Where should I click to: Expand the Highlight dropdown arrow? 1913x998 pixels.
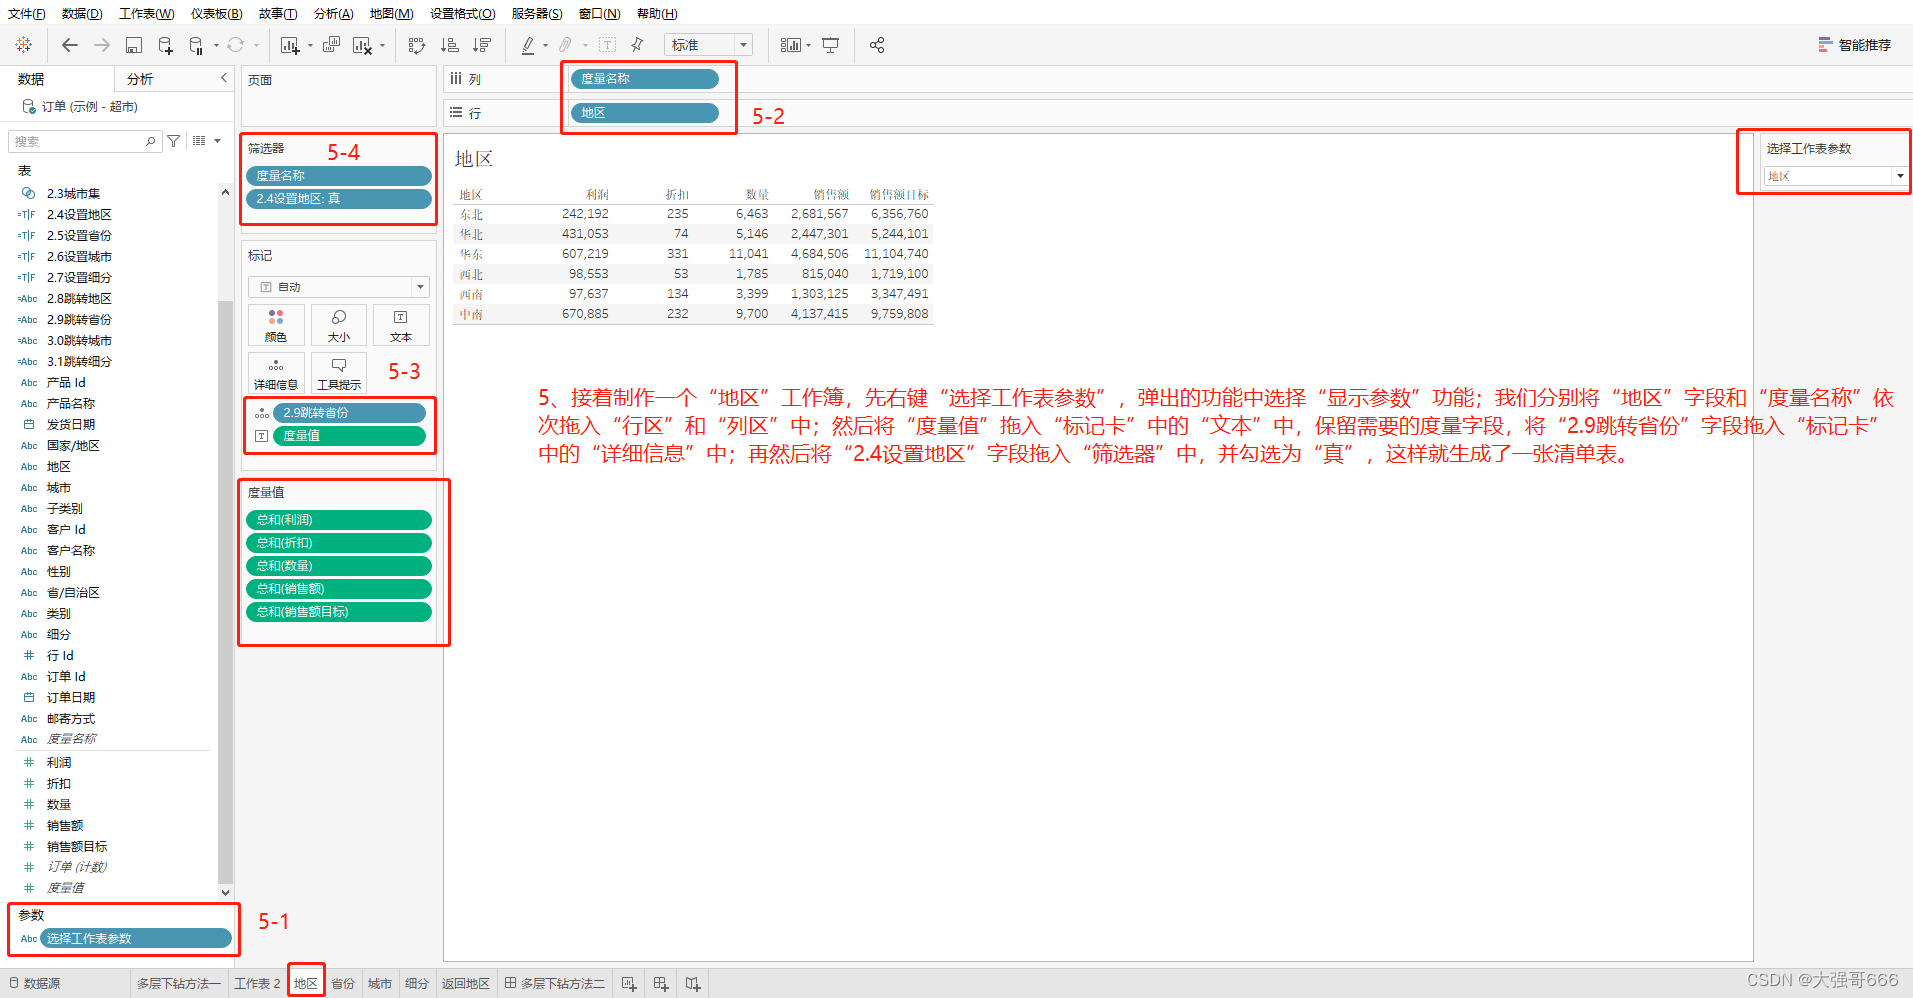tap(545, 46)
